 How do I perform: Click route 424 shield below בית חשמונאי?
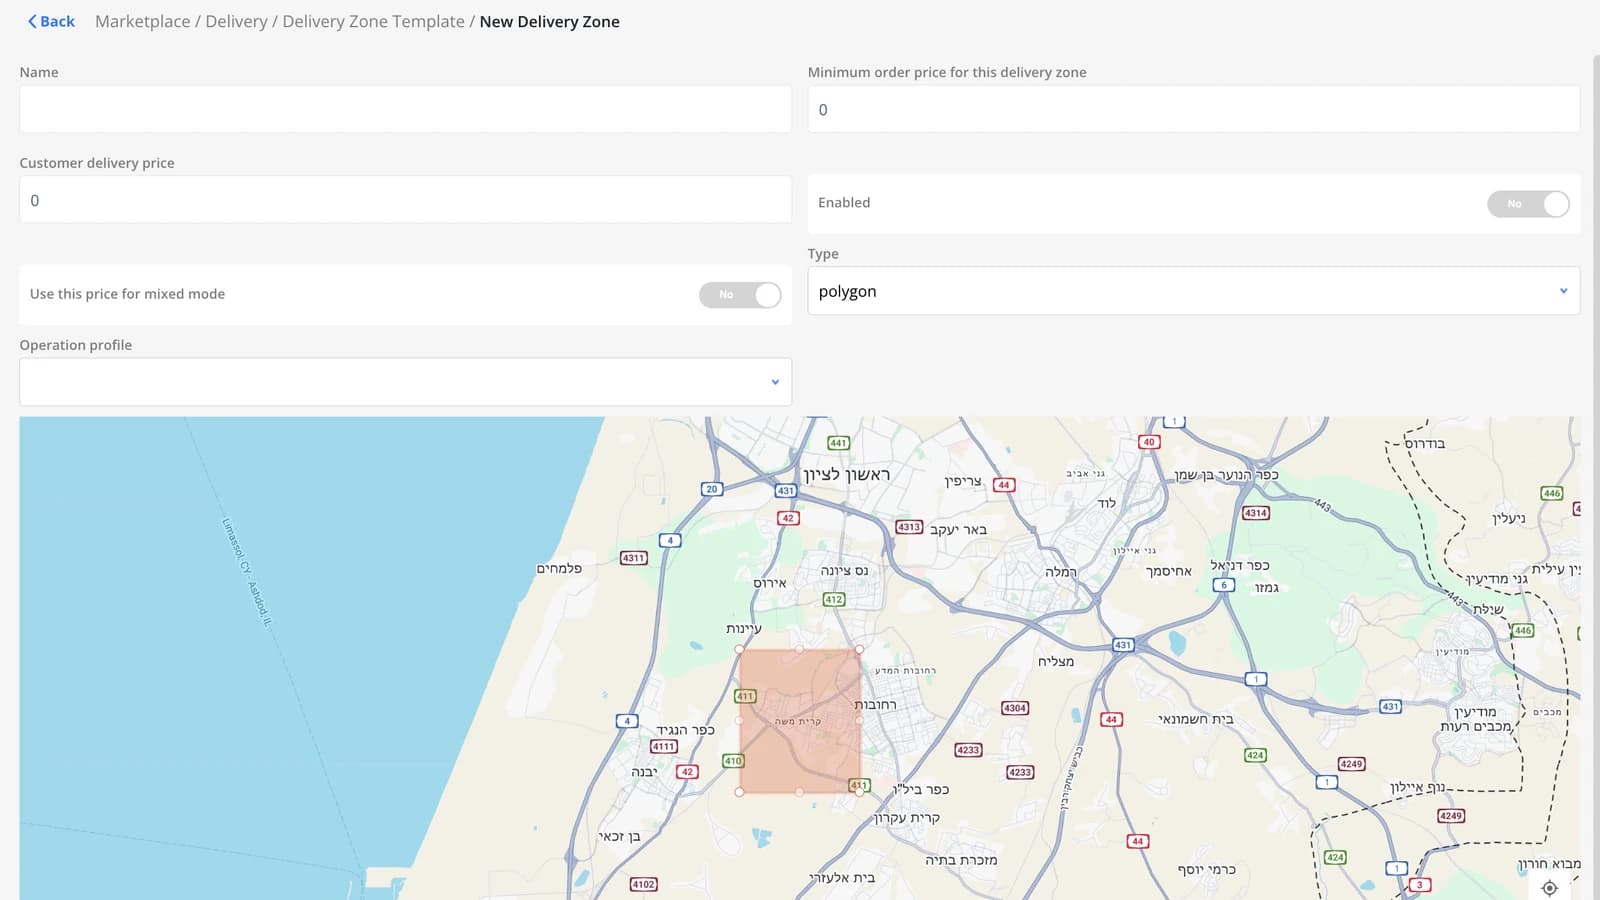click(x=1255, y=755)
